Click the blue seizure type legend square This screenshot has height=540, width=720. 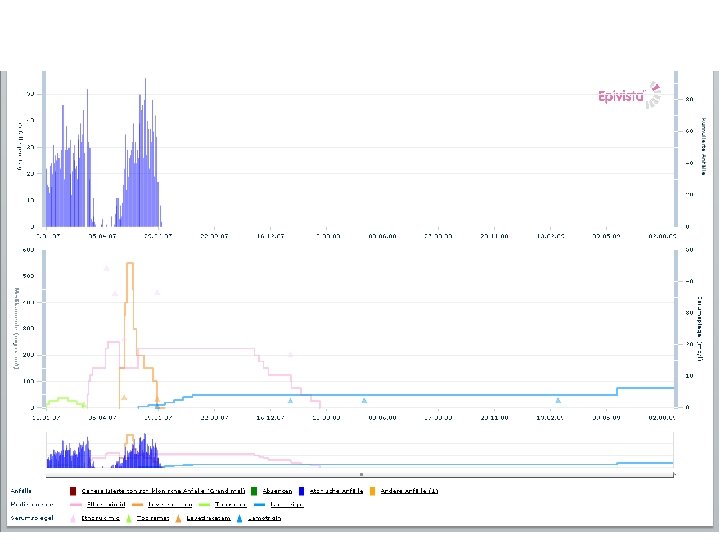(302, 491)
